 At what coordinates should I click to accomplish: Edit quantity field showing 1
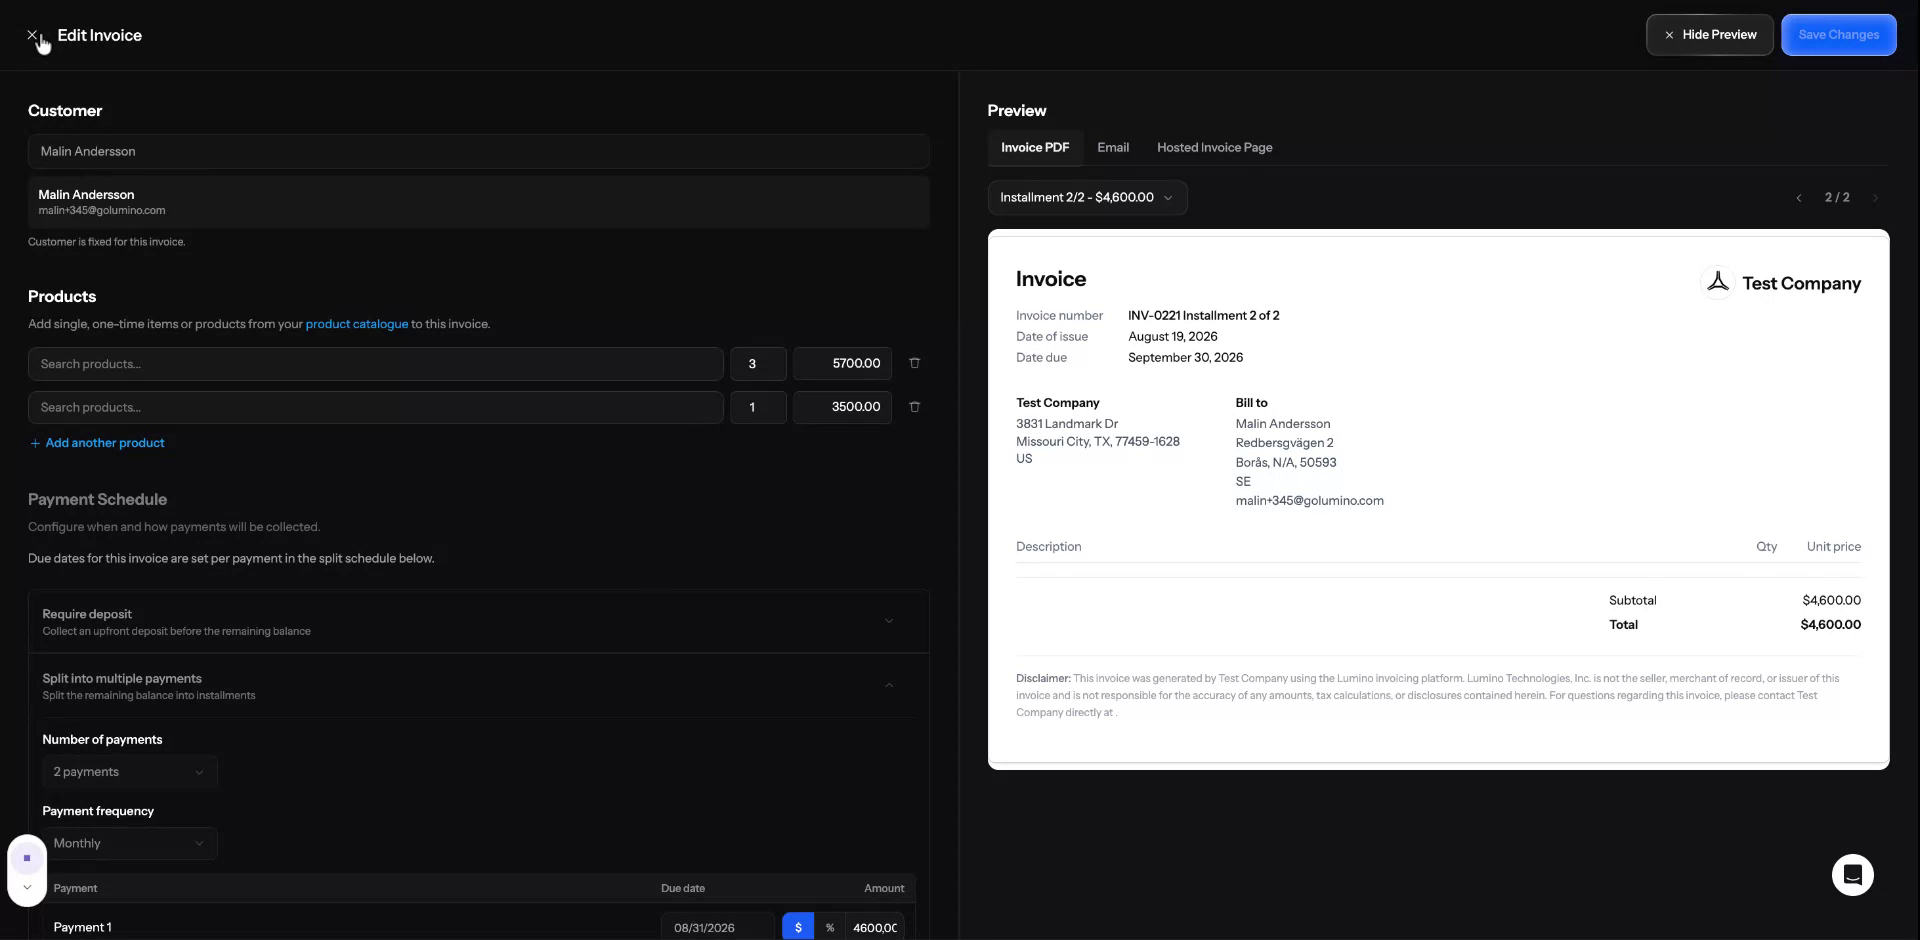click(758, 407)
